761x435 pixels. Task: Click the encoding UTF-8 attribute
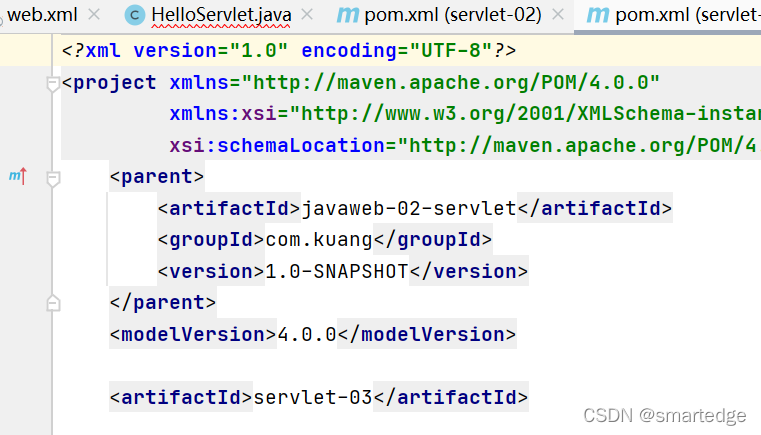tap(397, 50)
